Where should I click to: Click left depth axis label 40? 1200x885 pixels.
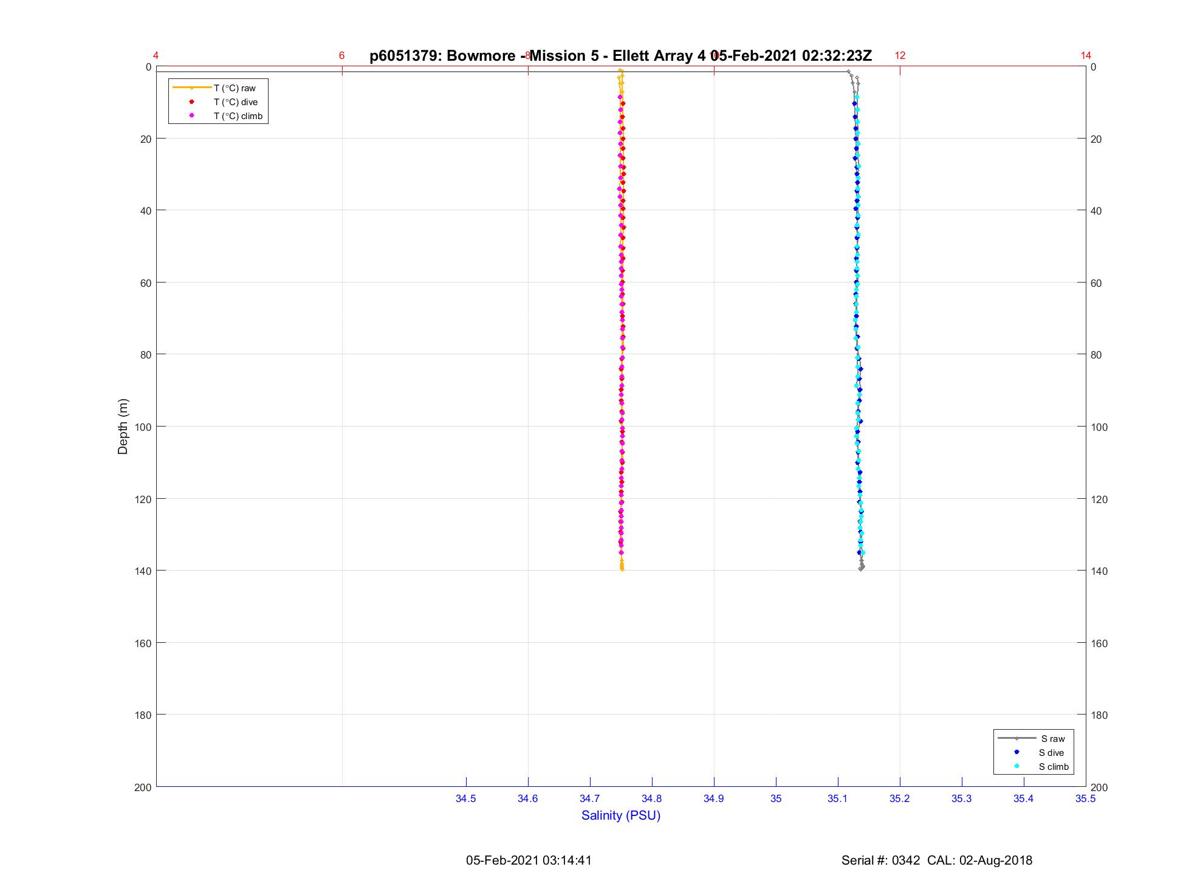tap(145, 211)
